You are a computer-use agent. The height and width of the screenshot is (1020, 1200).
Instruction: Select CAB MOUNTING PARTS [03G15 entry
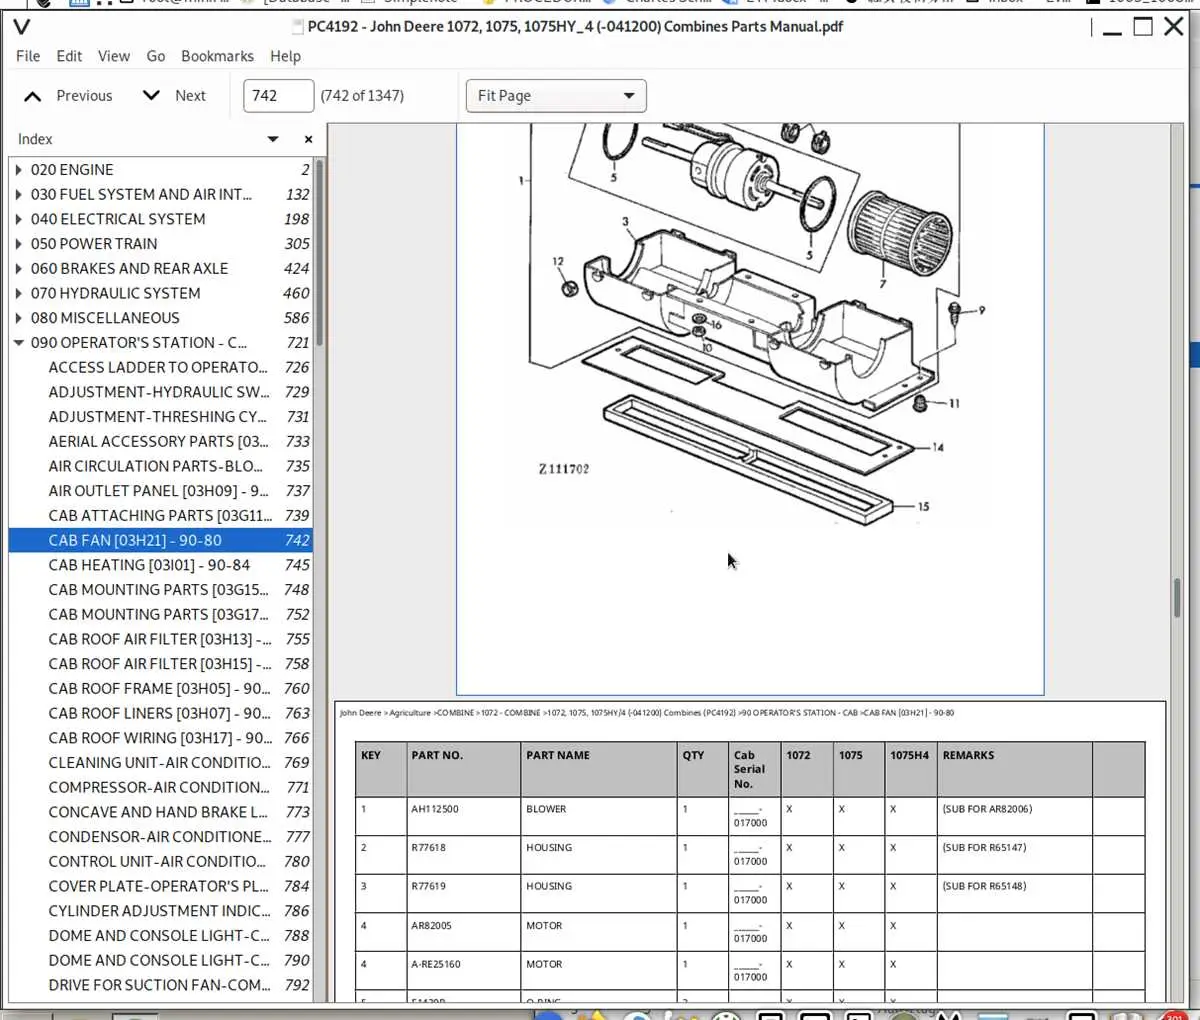tap(160, 589)
